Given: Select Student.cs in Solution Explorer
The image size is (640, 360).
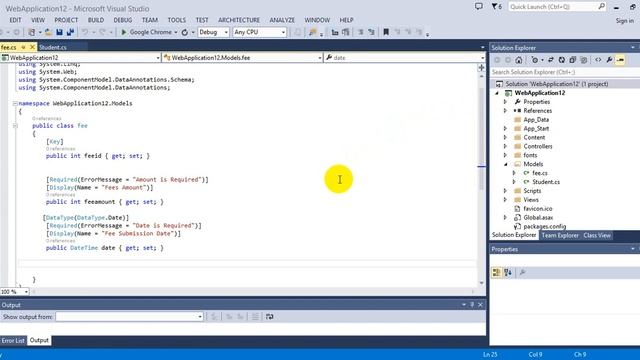Looking at the screenshot, I should click(x=546, y=182).
